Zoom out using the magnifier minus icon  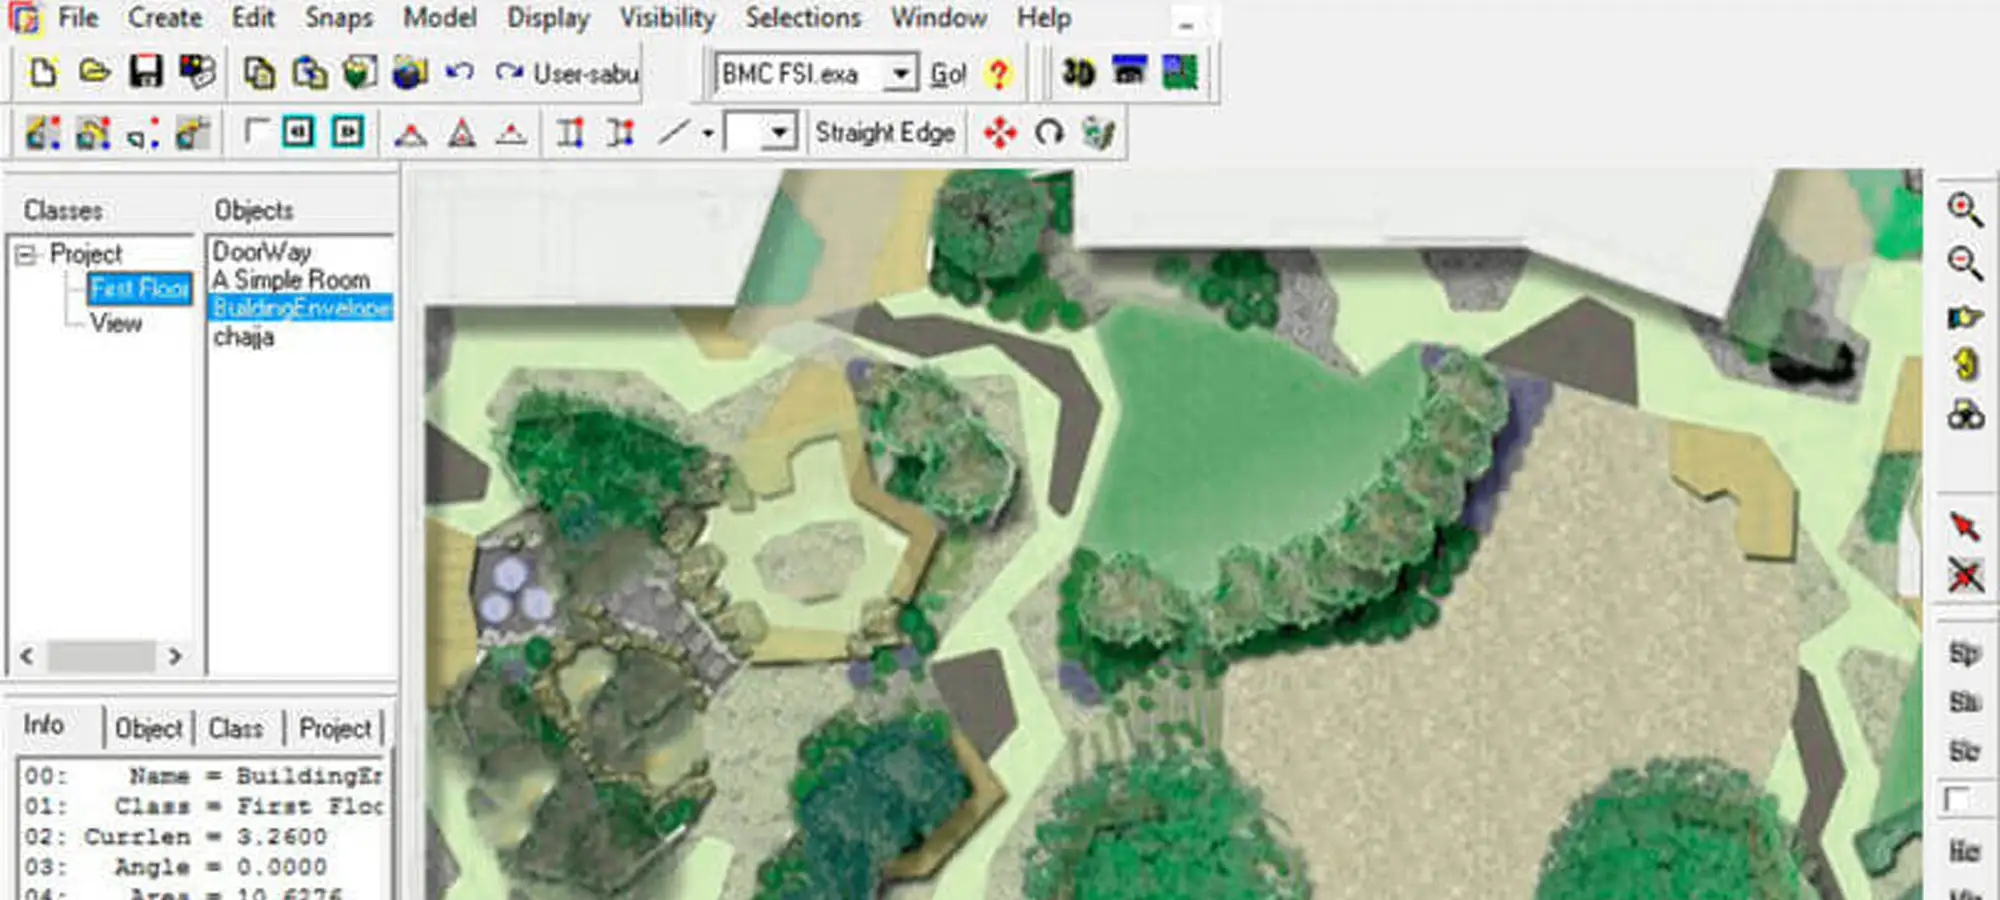pos(1965,263)
